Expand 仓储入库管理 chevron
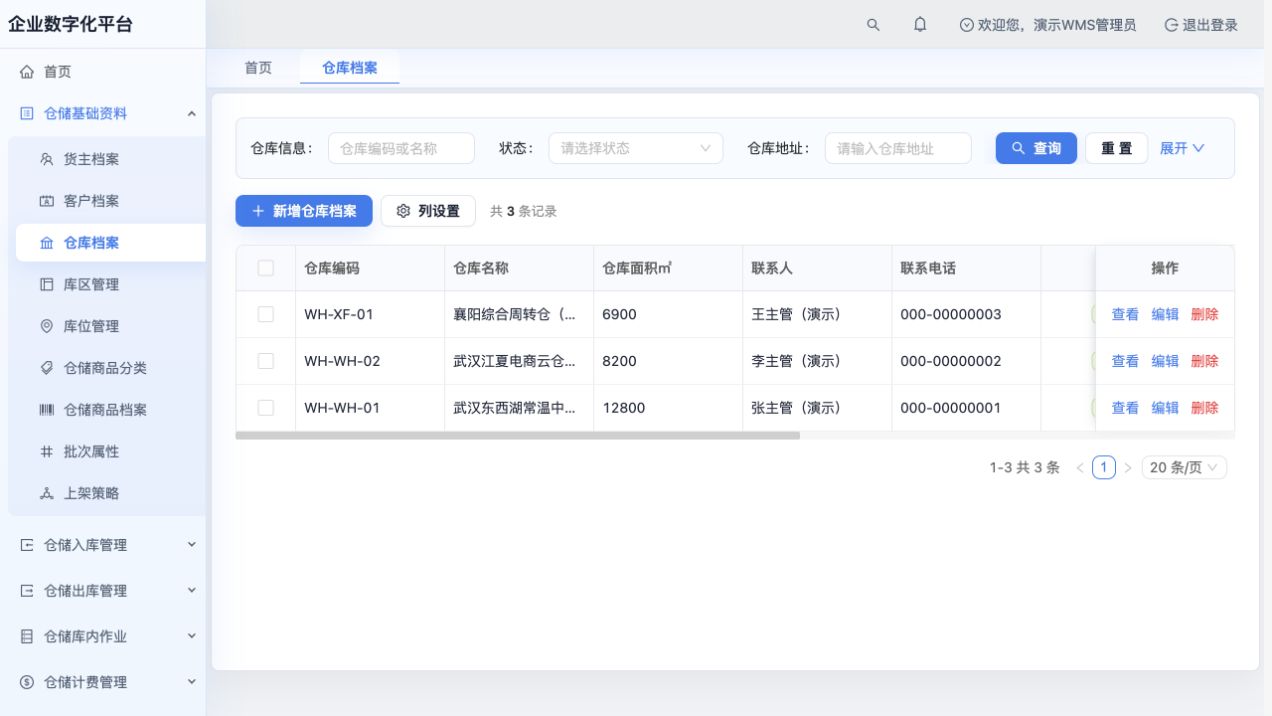The height and width of the screenshot is (716, 1272). click(192, 545)
